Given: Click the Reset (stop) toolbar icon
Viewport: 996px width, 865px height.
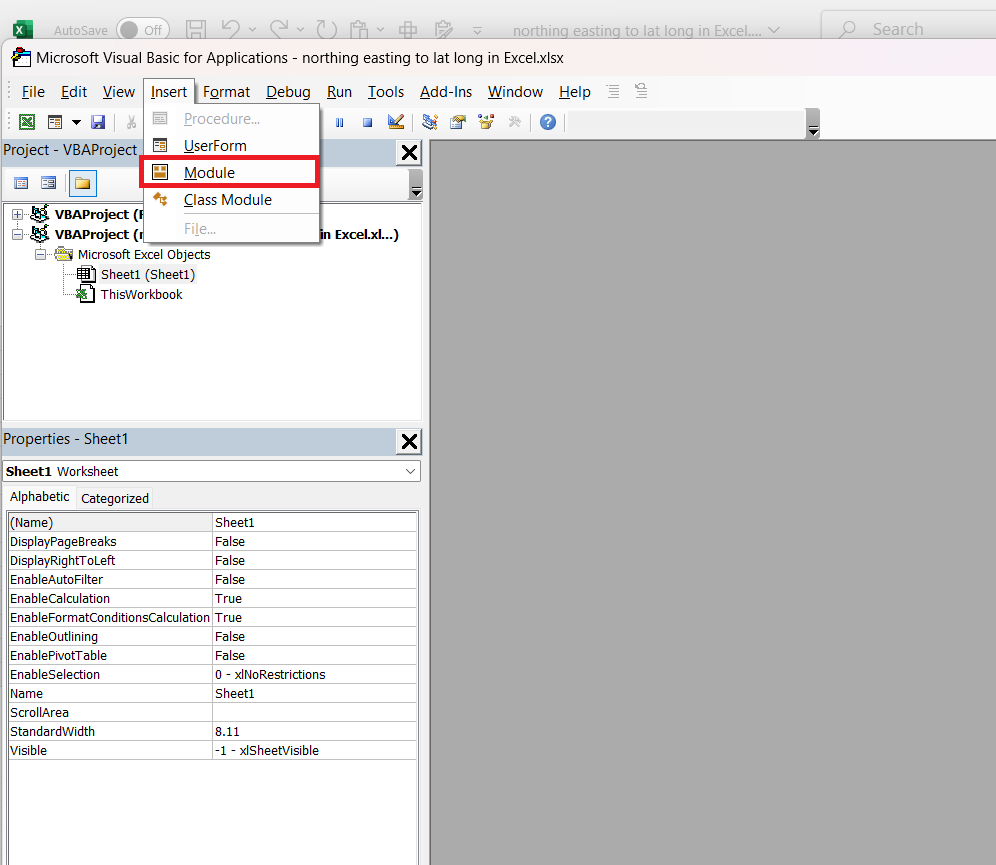Looking at the screenshot, I should pos(367,123).
